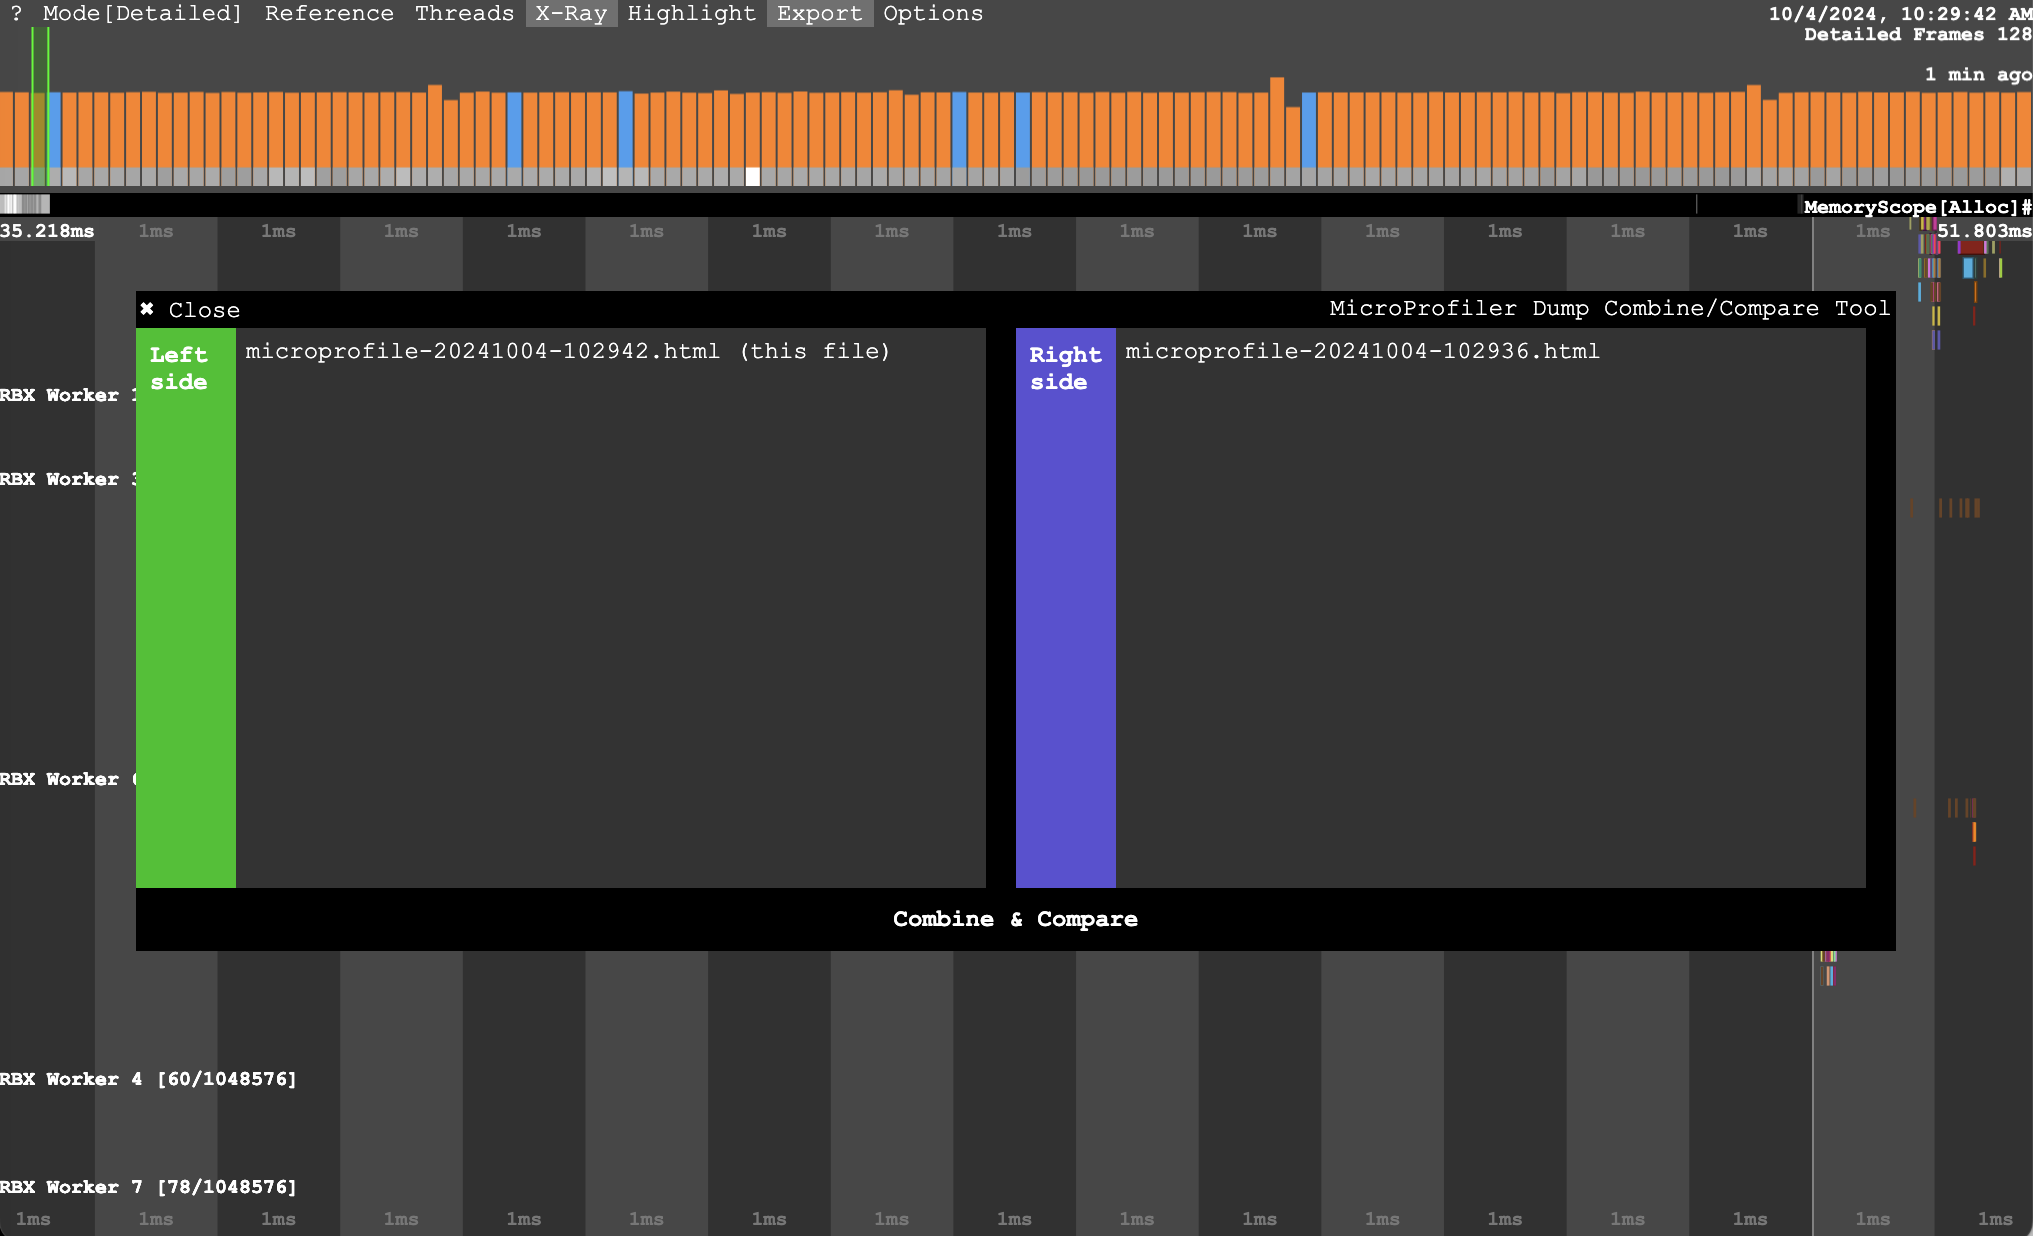Open the Options menu
This screenshot has width=2033, height=1236.
[x=933, y=13]
